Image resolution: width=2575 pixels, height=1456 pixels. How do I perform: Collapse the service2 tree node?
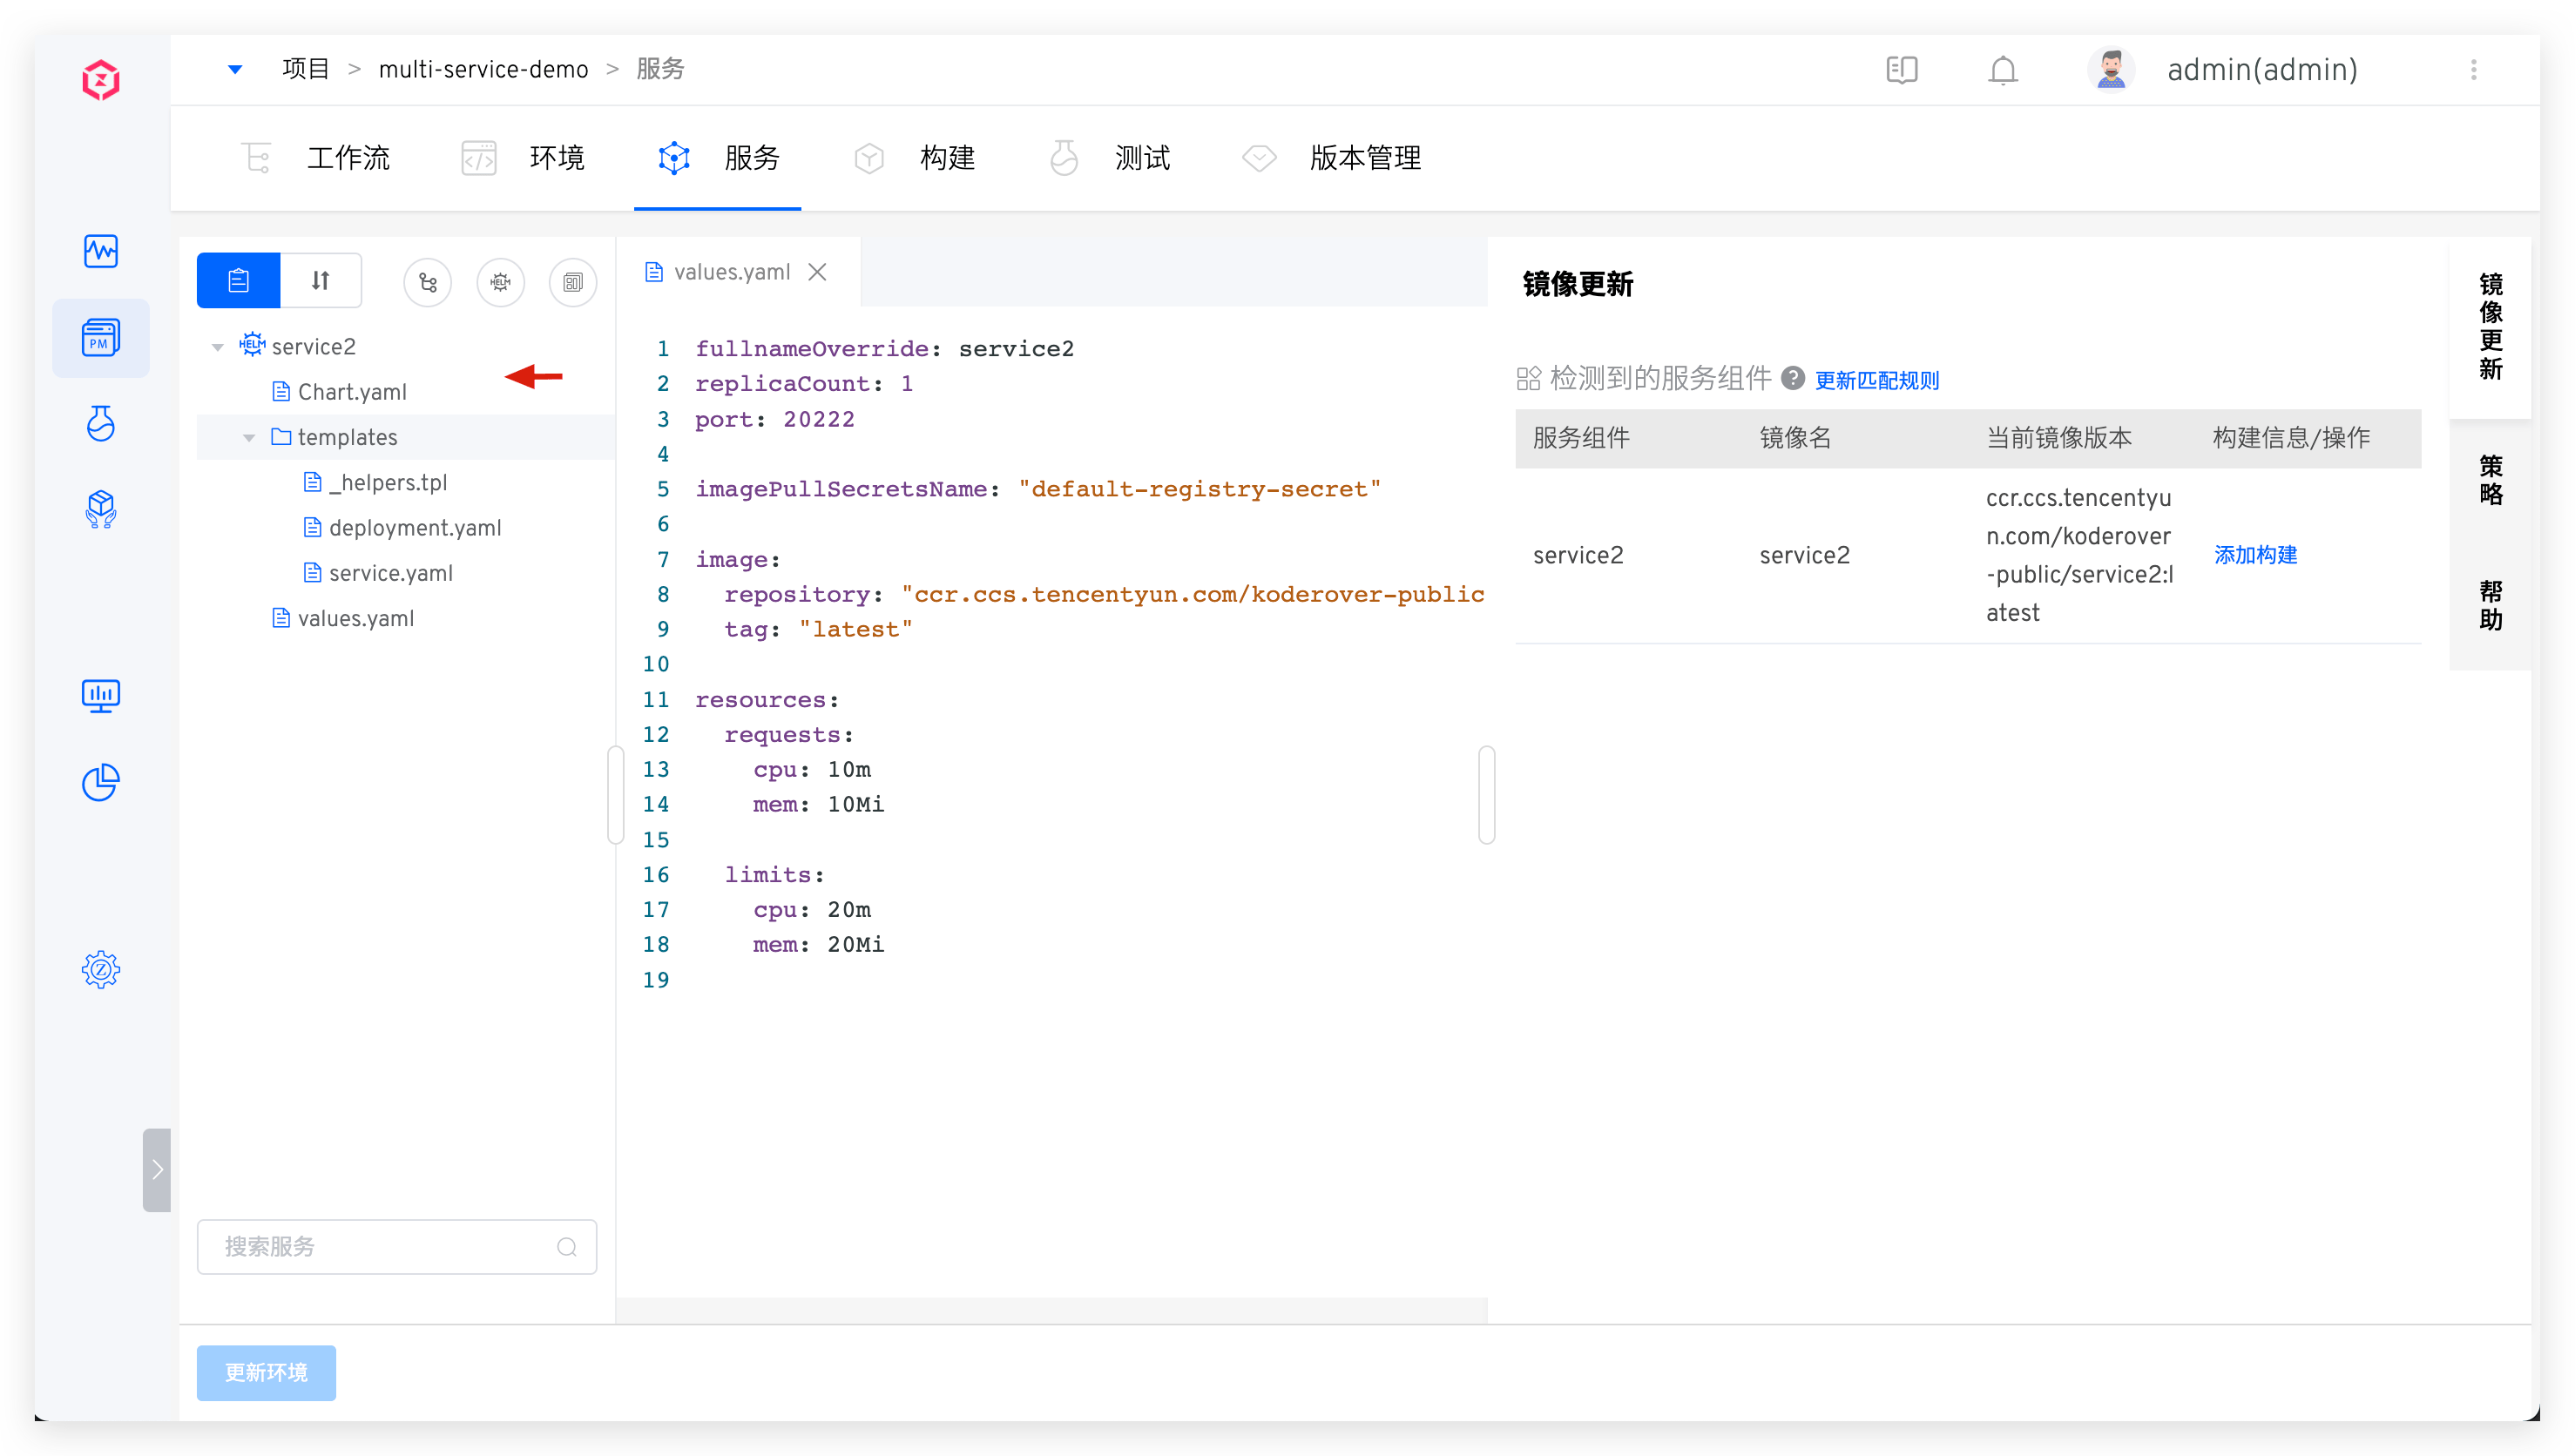click(218, 346)
